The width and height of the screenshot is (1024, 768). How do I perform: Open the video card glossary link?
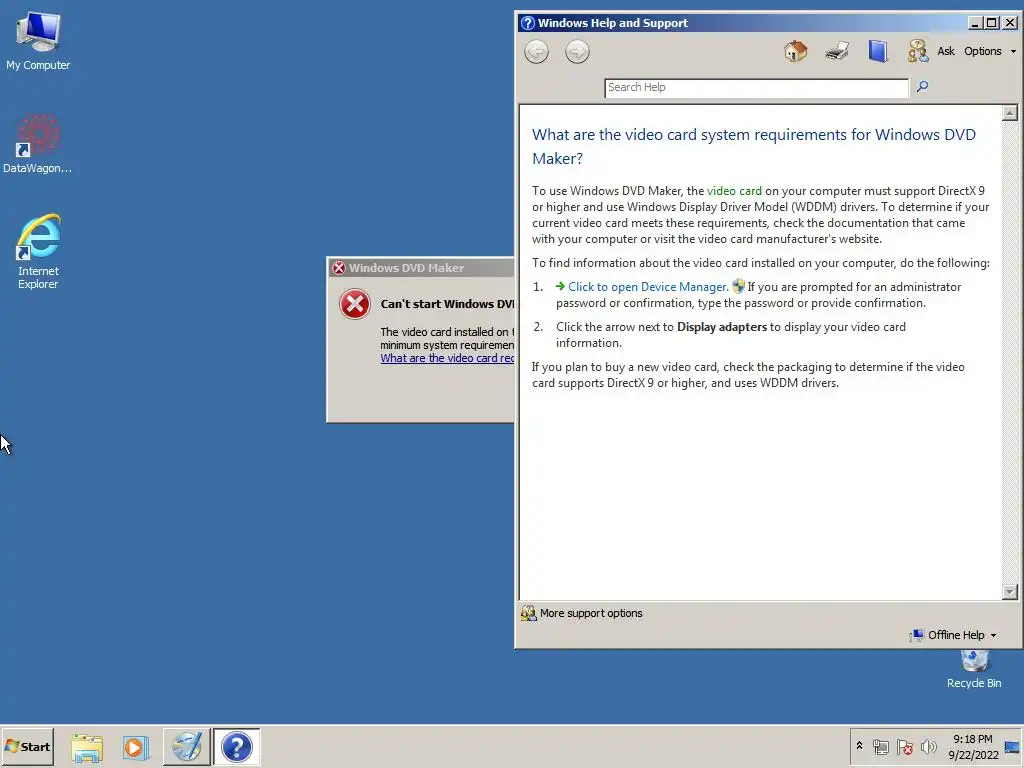tap(734, 191)
